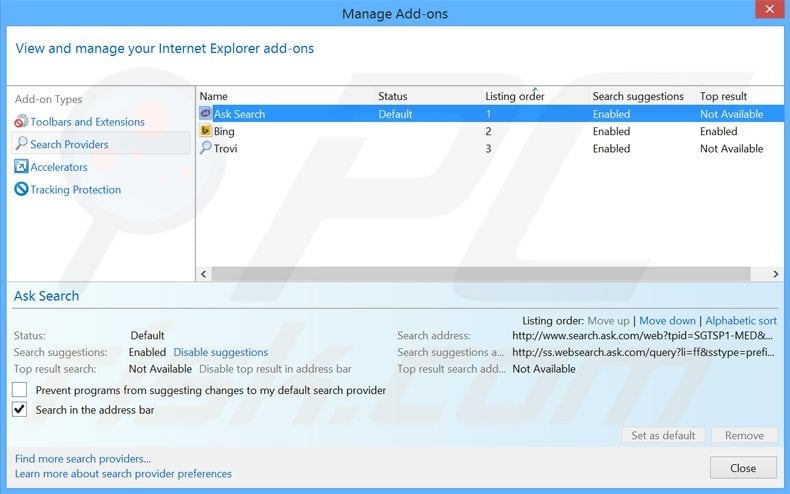Click Trovi's Search suggestions Enabled cell
The width and height of the screenshot is (790, 494).
coord(611,148)
